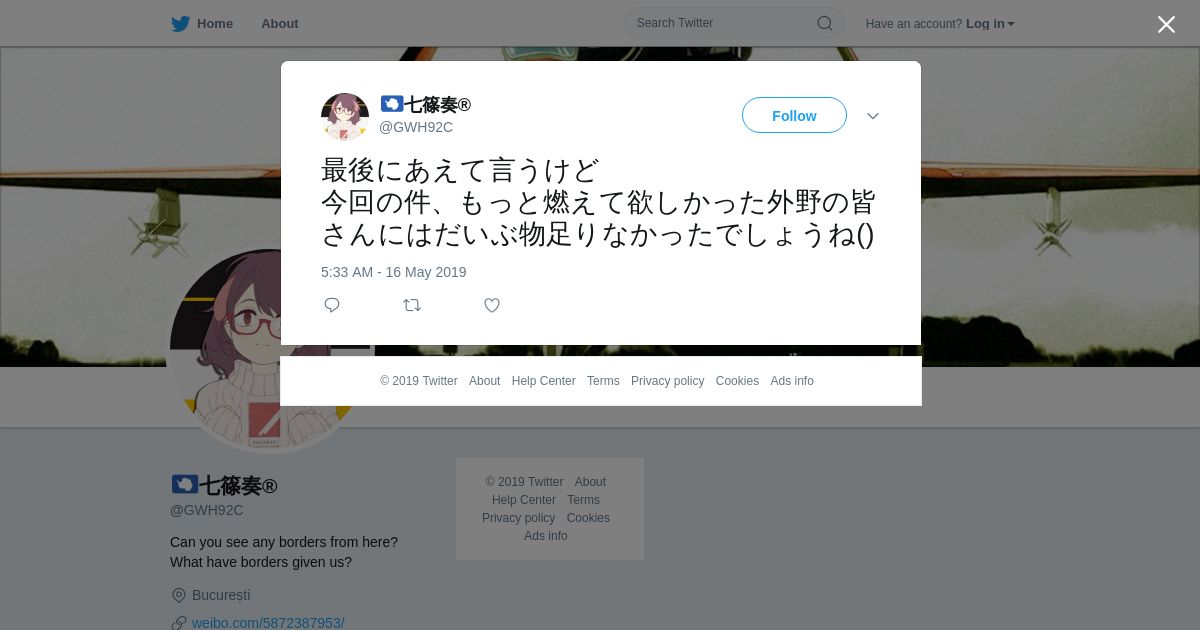Click the Cookies link in modal footer
Image resolution: width=1200 pixels, height=630 pixels.
(x=737, y=381)
